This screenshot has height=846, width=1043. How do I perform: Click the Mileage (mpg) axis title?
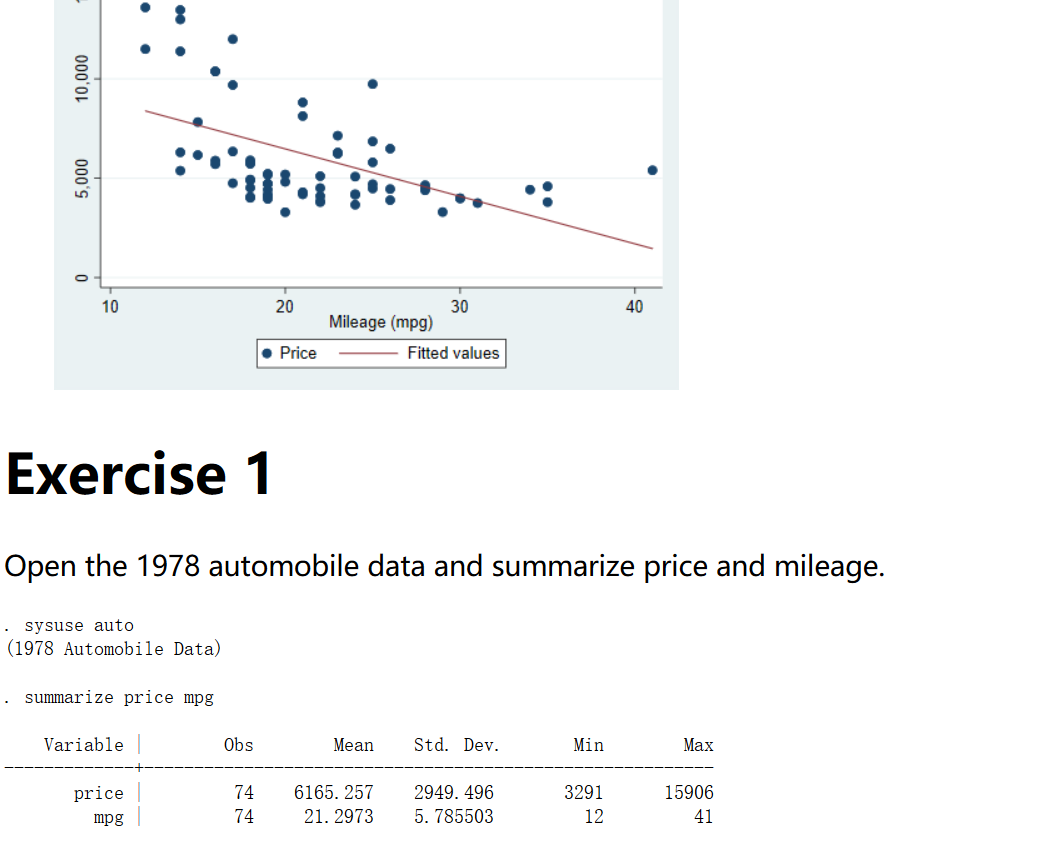(380, 322)
